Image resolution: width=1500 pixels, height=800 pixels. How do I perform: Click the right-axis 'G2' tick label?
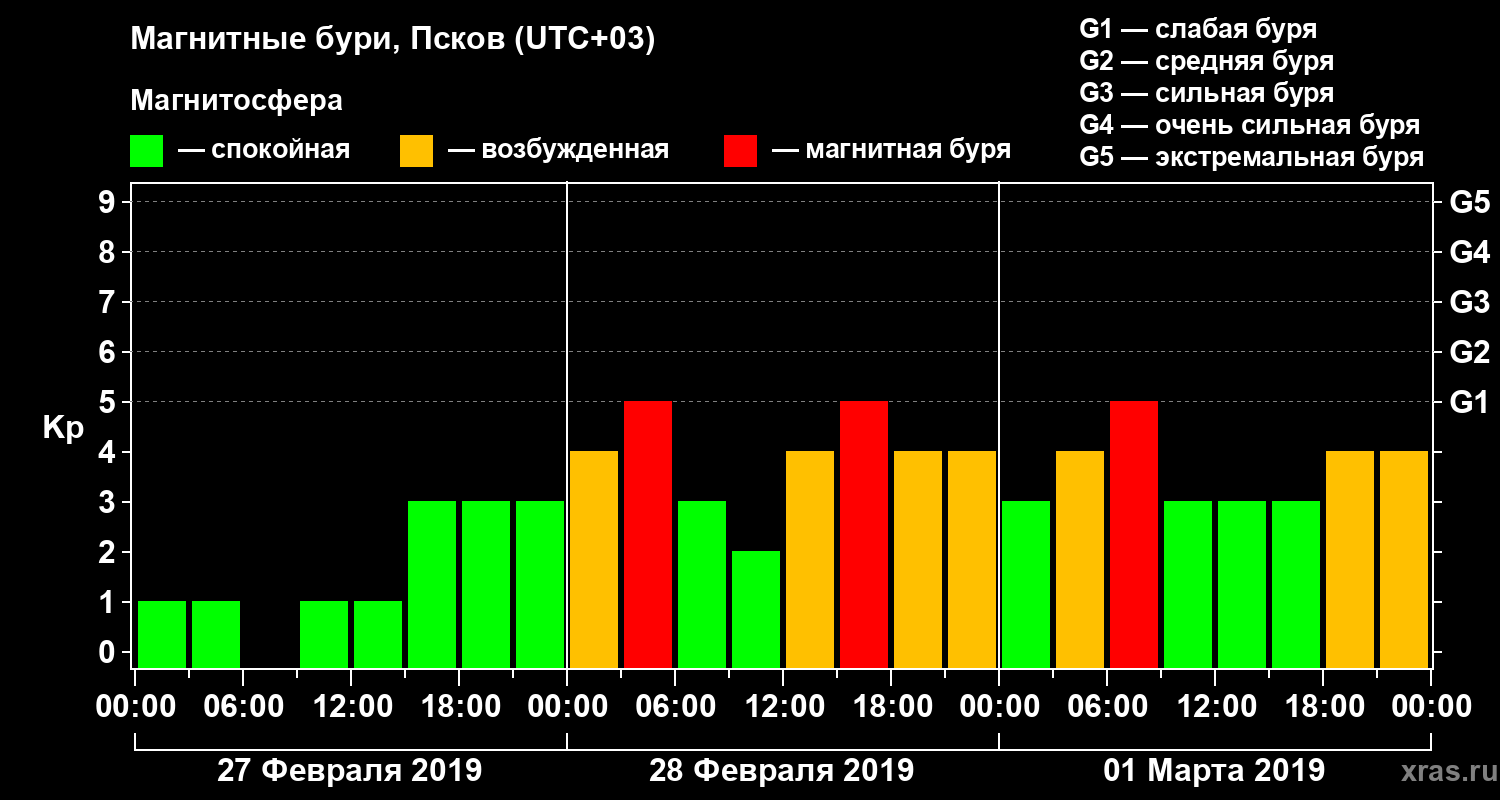[x=1469, y=353]
